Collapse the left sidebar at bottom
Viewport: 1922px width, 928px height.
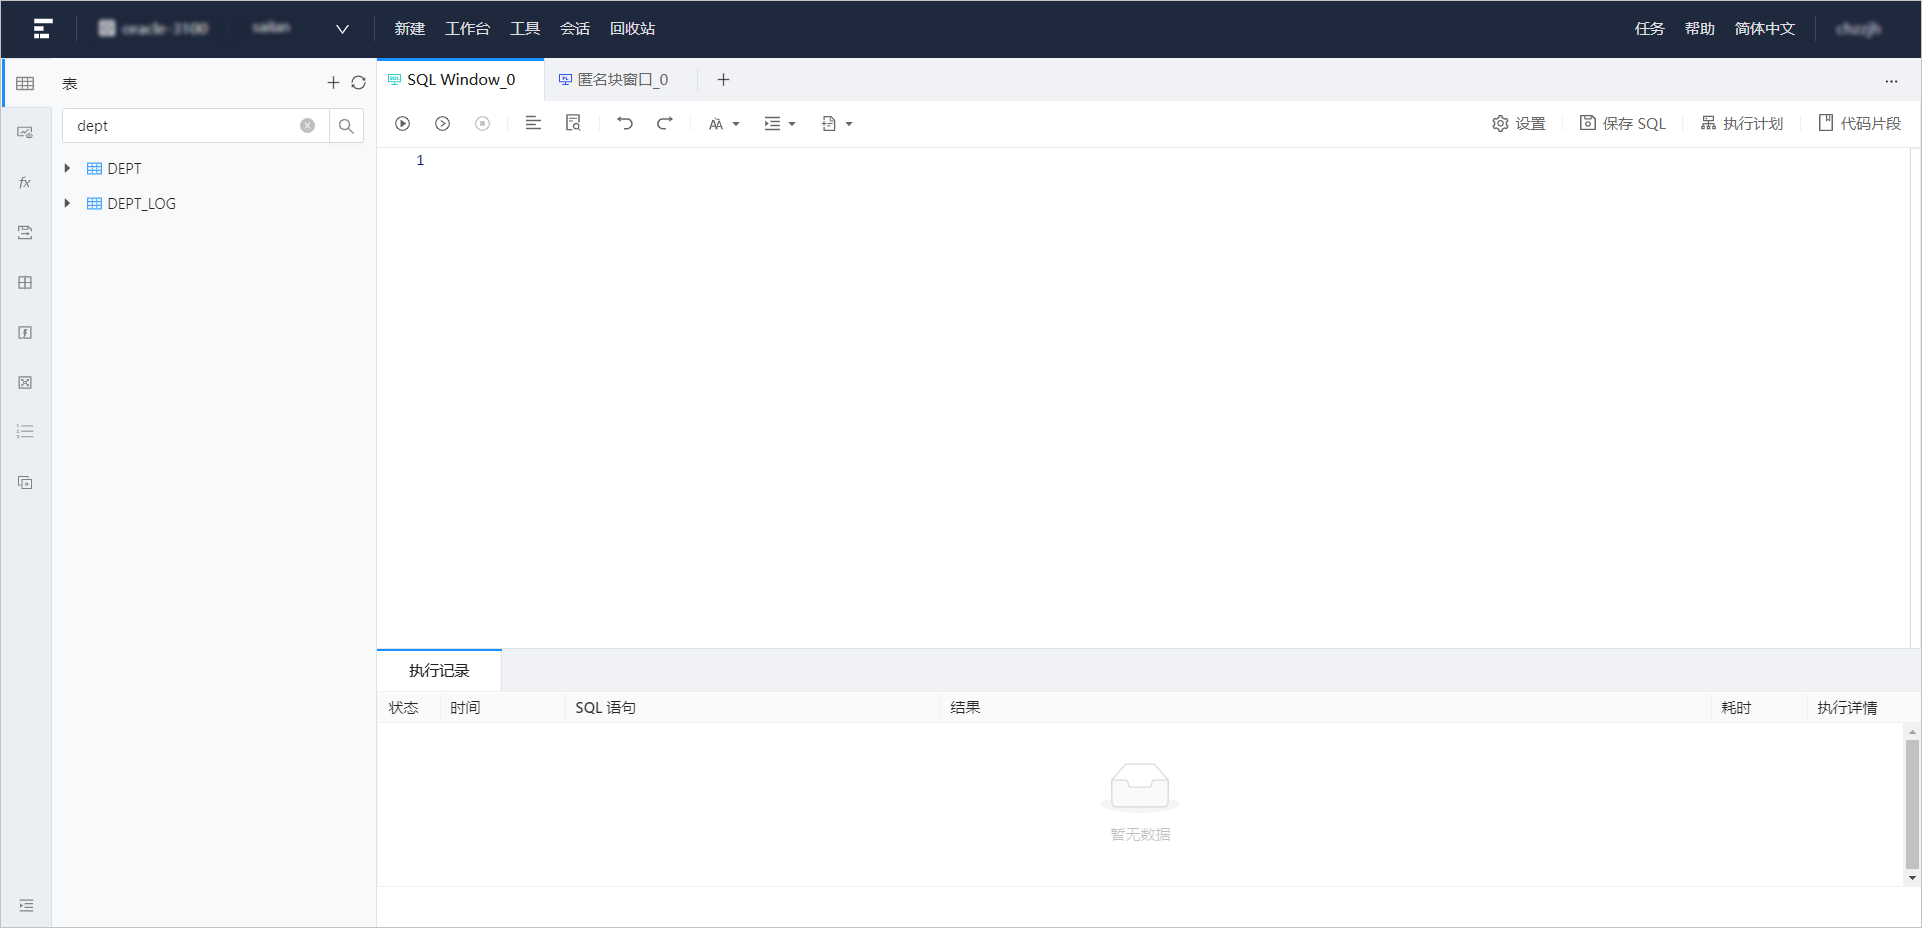tap(26, 905)
